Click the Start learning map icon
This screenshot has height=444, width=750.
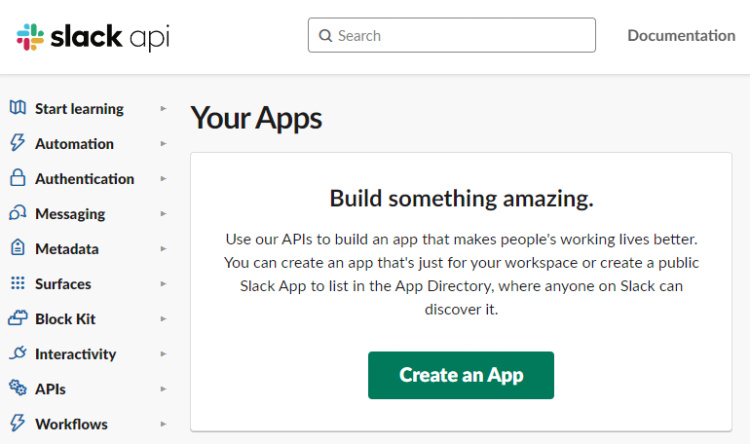tap(17, 108)
